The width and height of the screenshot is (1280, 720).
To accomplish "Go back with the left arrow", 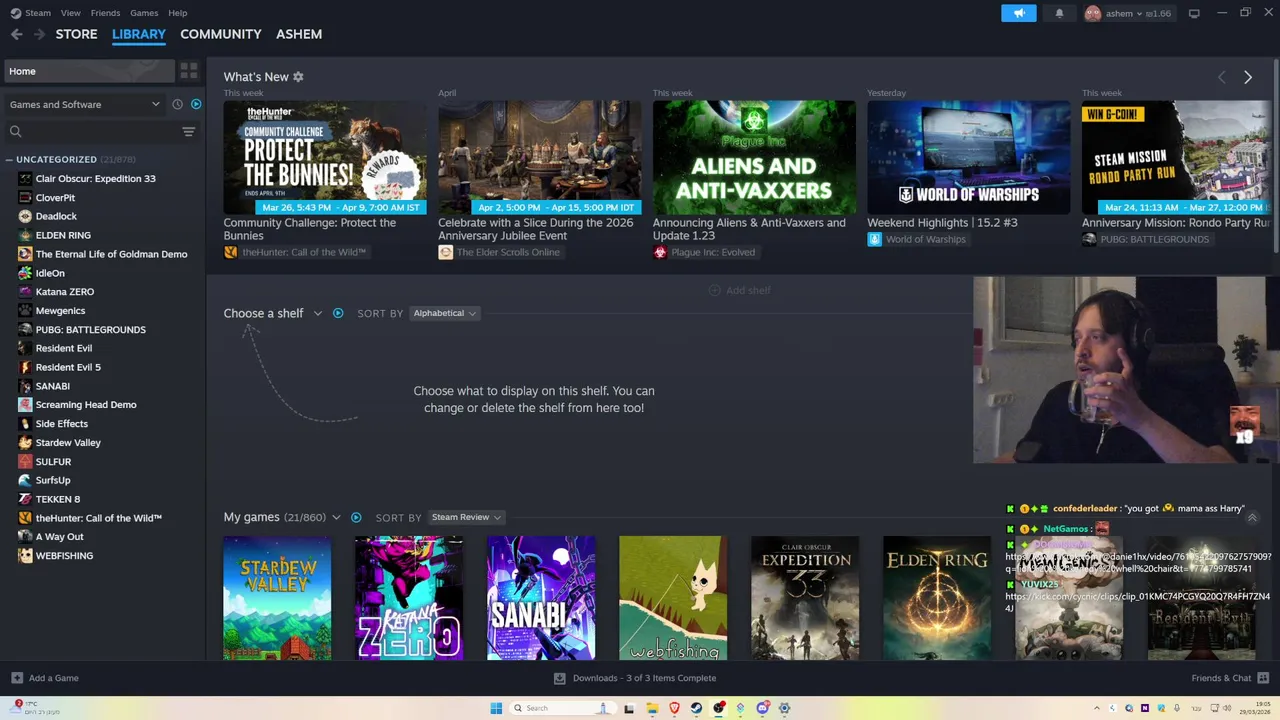I will click(16, 34).
